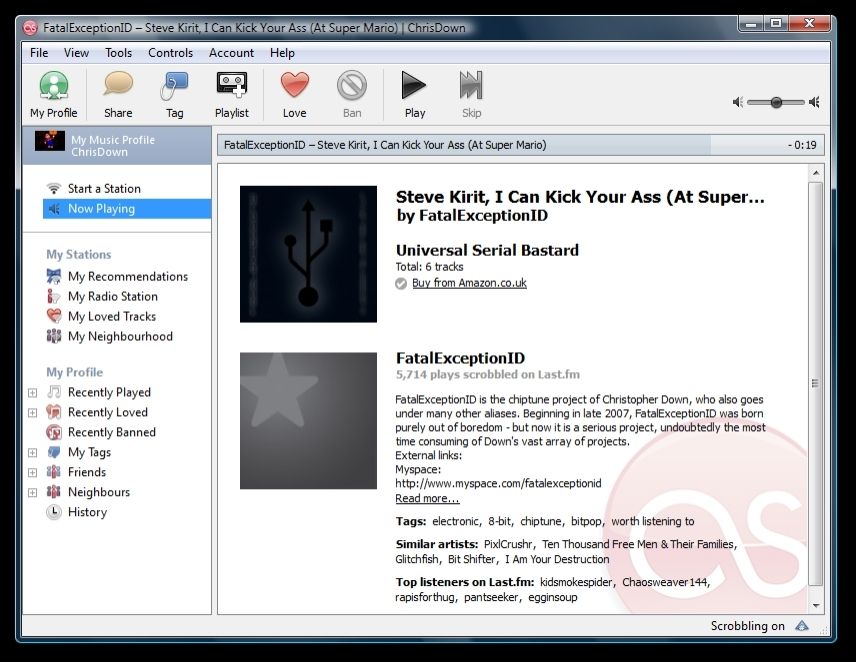Screen dimensions: 856x662
Task: Open the Help menu
Action: click(x=282, y=53)
